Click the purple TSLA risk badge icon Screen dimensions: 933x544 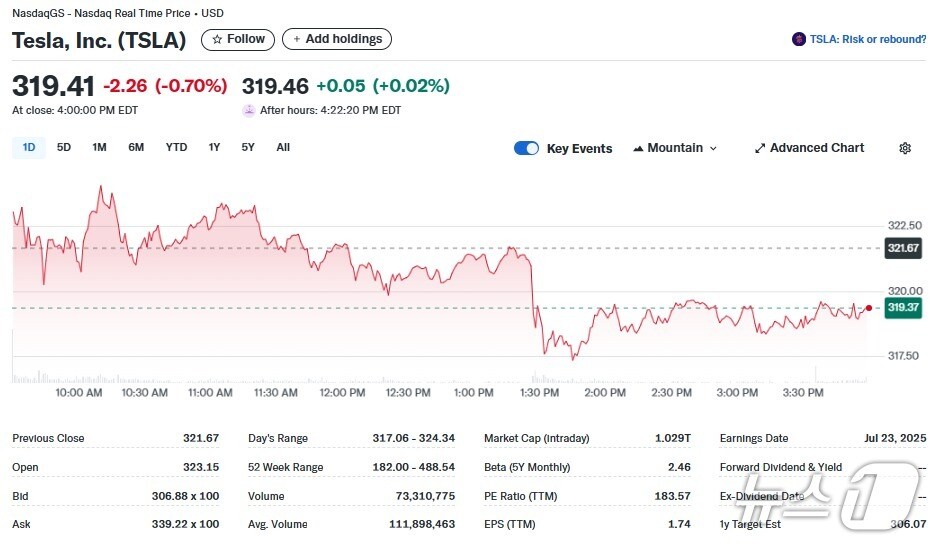click(799, 39)
